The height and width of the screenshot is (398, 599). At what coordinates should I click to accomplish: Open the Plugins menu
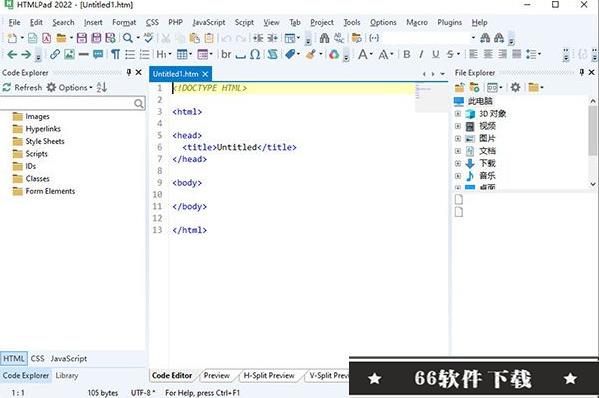(450, 23)
